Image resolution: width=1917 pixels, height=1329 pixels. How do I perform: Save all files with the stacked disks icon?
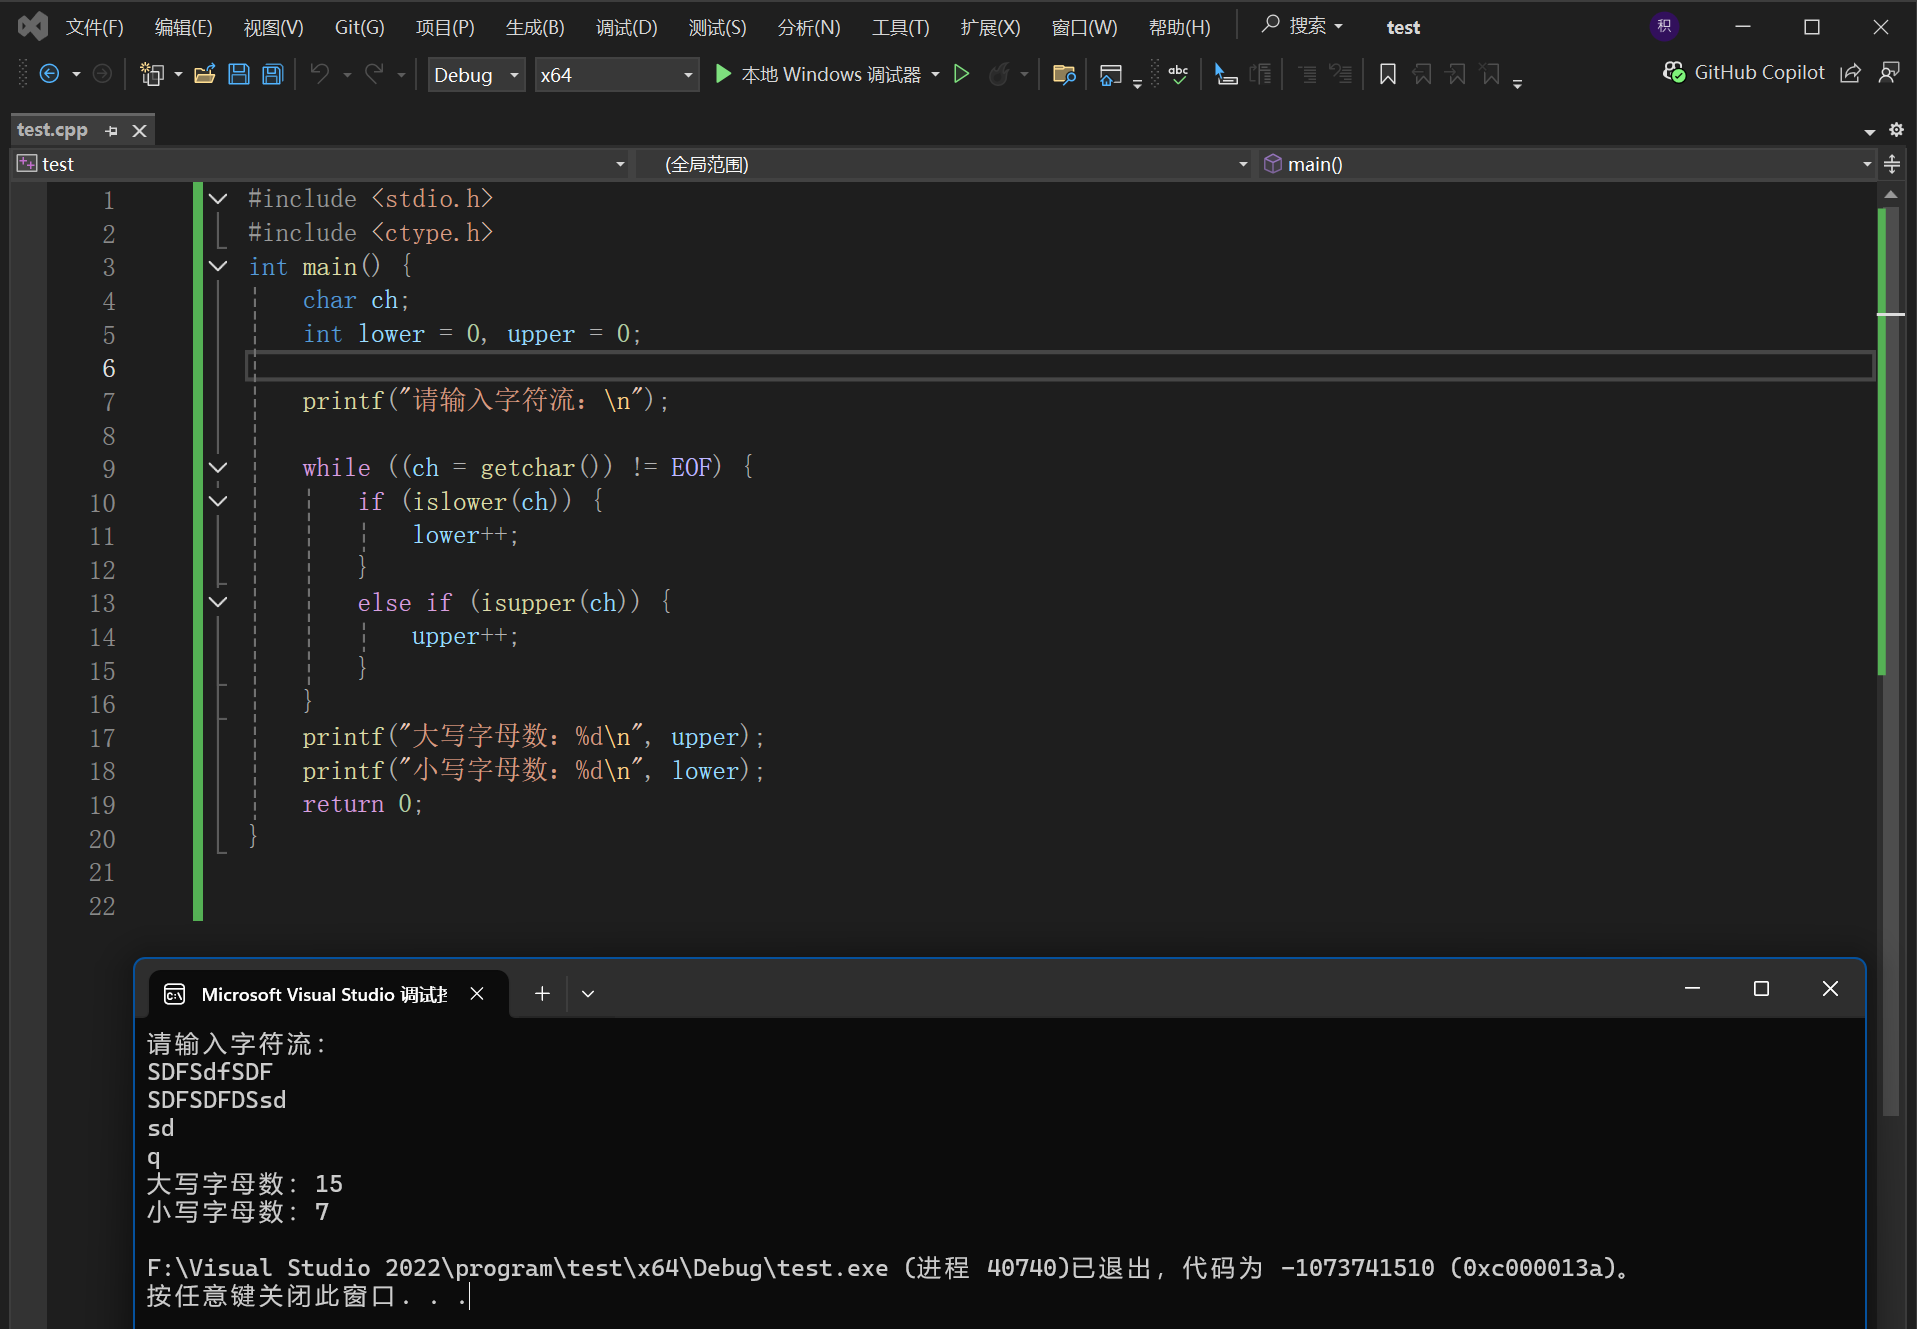(272, 74)
